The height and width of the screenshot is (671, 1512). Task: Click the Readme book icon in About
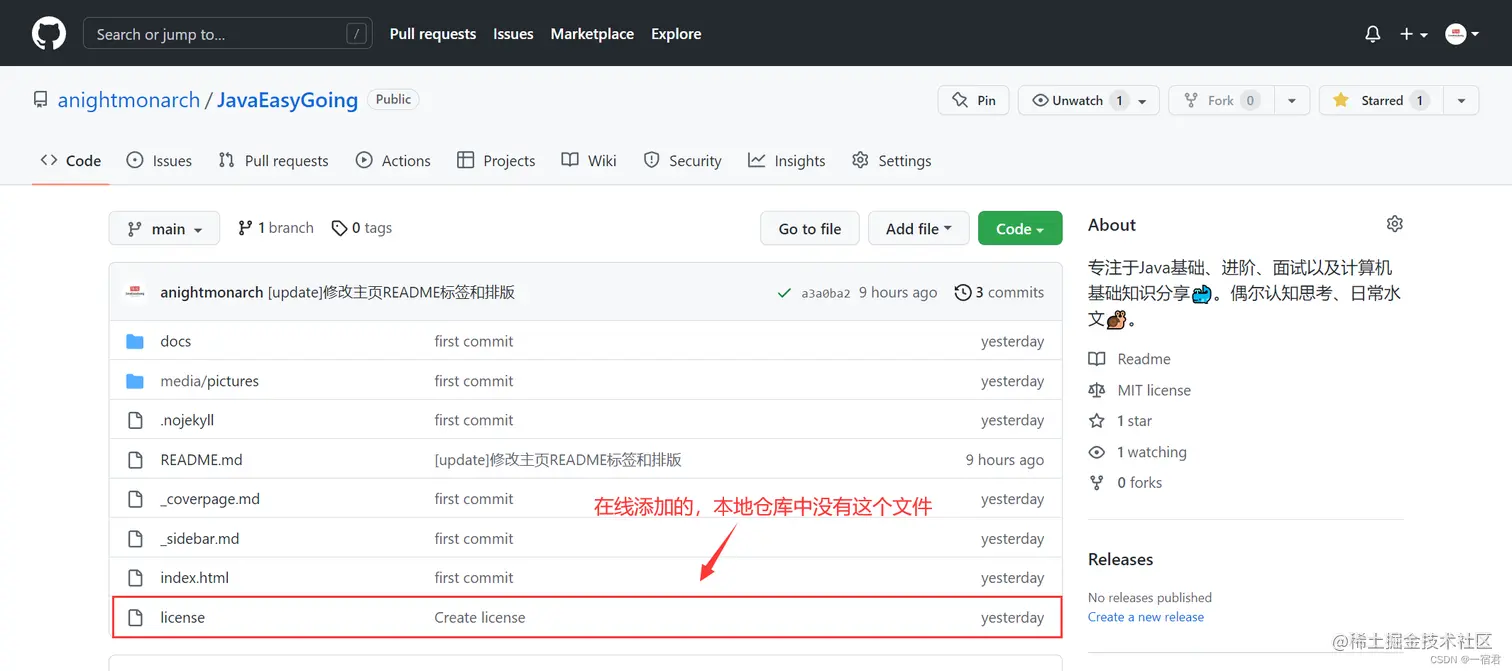(1097, 359)
